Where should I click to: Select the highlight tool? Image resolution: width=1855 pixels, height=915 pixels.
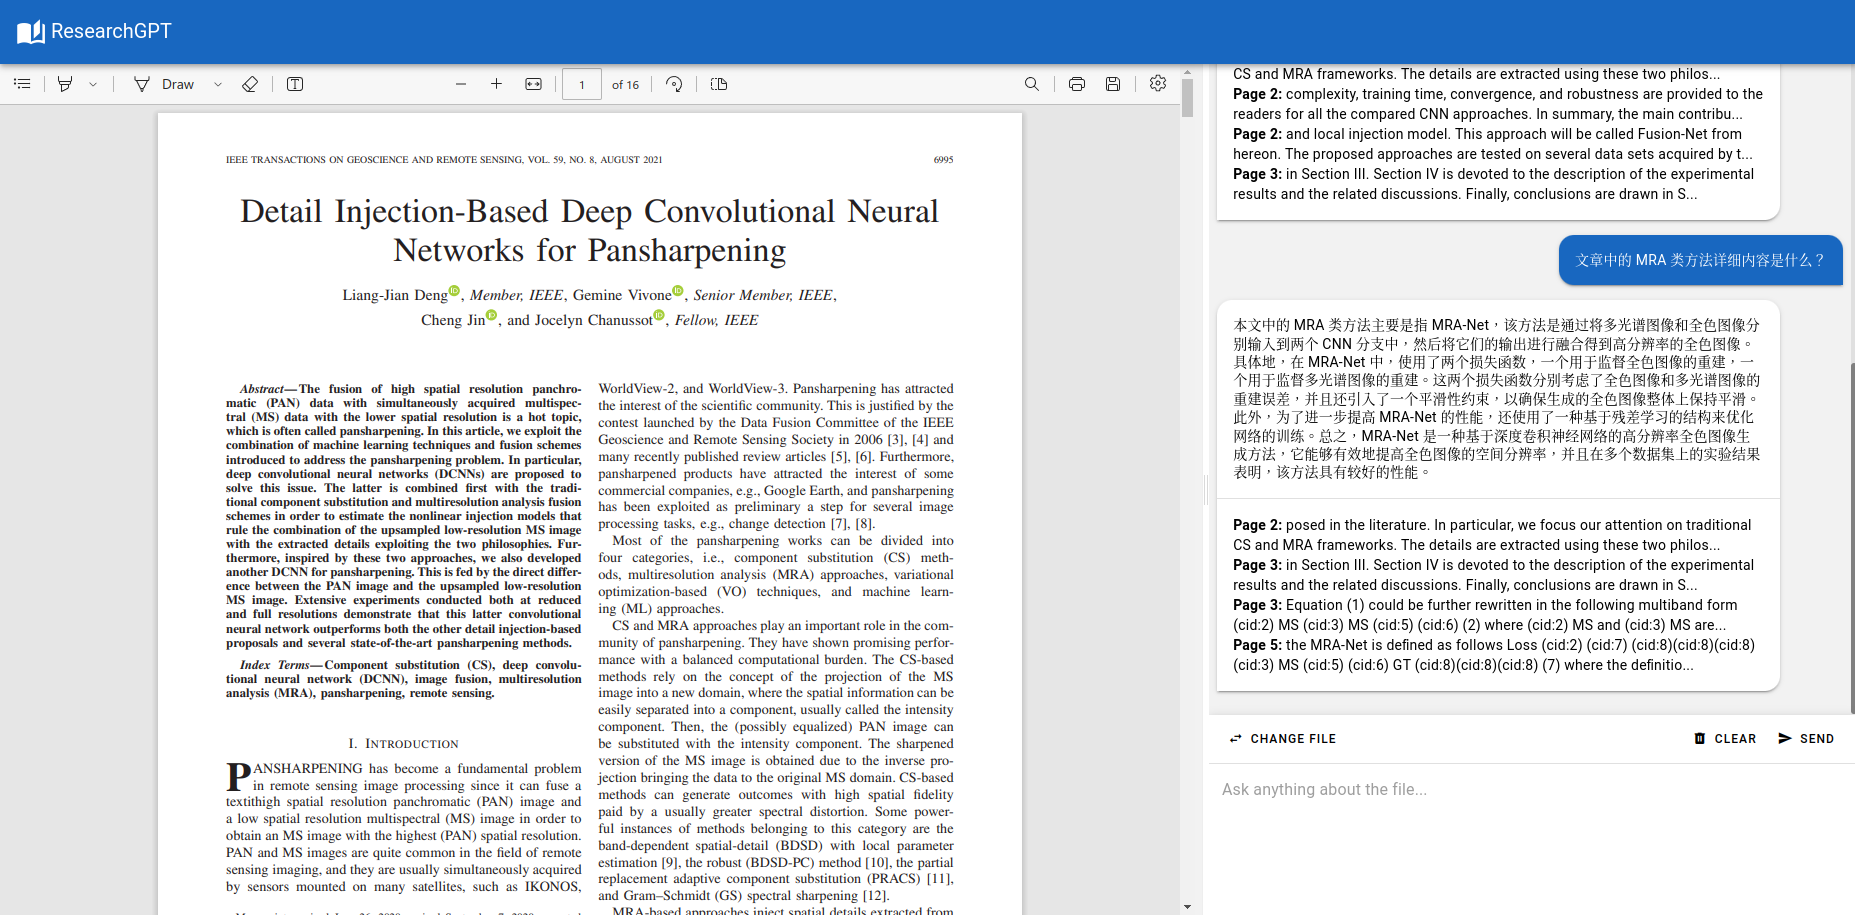[x=65, y=84]
